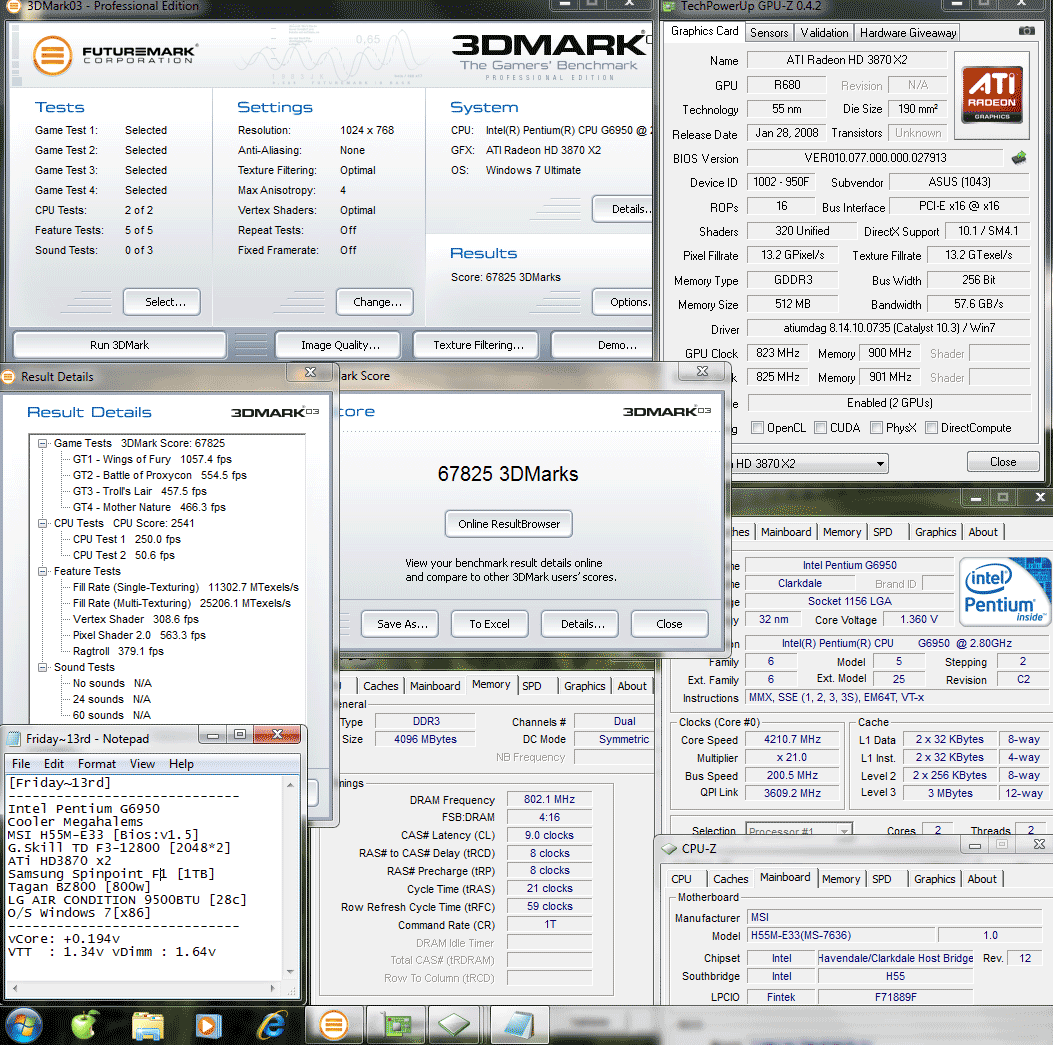Enable the CUDA checkbox in GPU-Z
This screenshot has width=1053, height=1045.
821,428
